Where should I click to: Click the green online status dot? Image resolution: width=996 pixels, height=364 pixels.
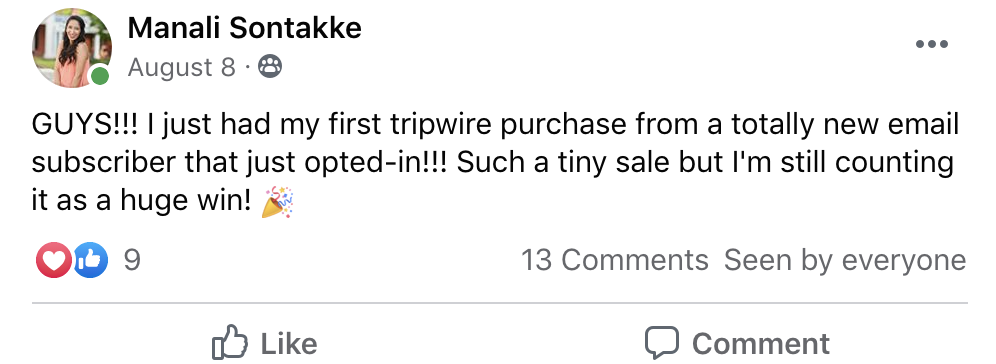pyautogui.click(x=100, y=76)
